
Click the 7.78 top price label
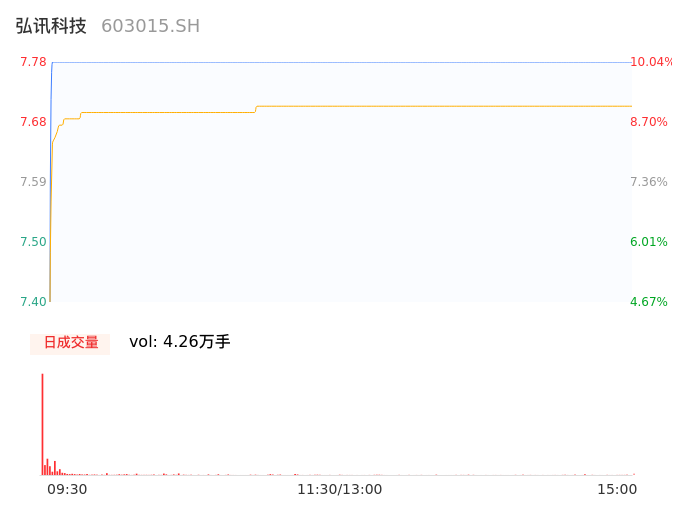click(33, 62)
